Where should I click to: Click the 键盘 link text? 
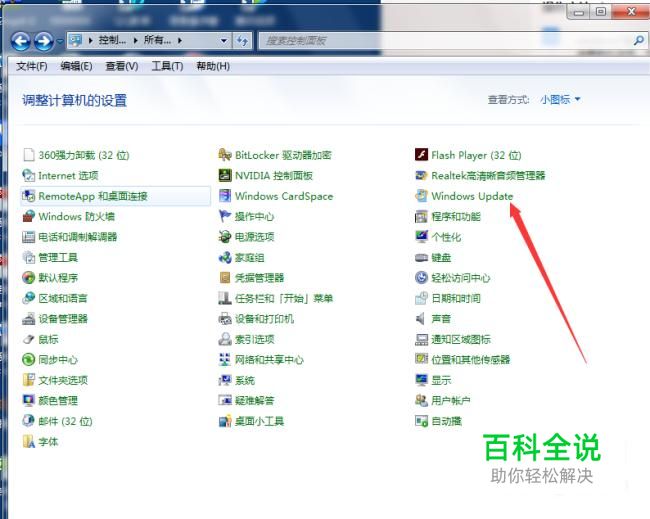point(441,257)
